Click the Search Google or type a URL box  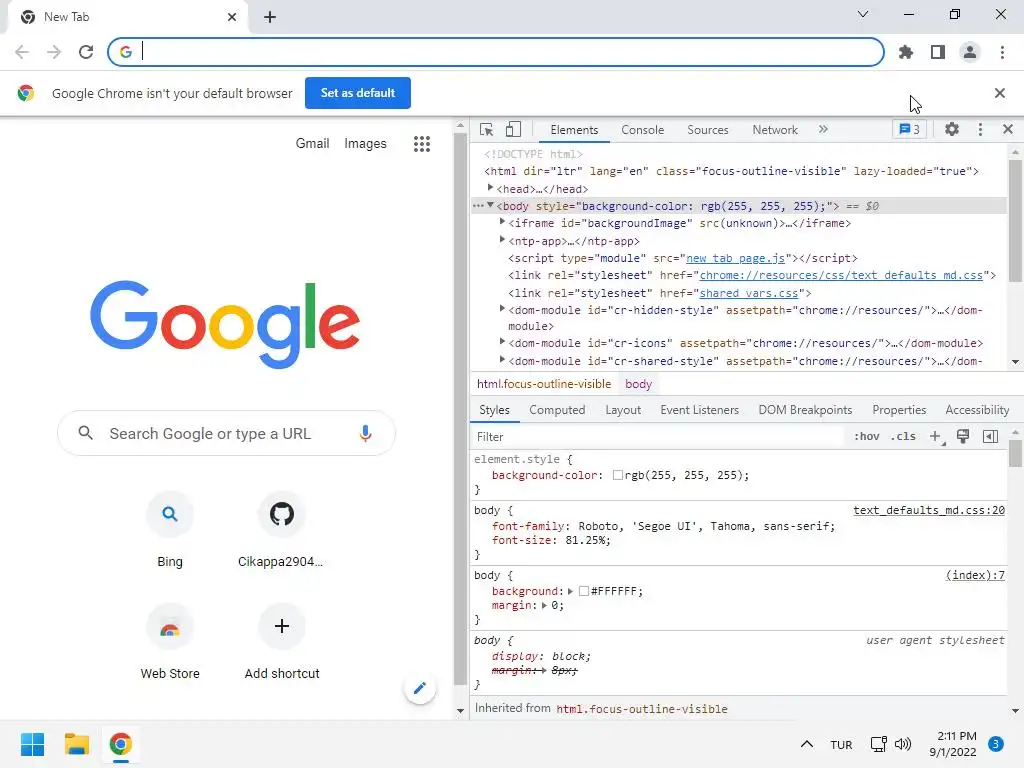click(226, 433)
